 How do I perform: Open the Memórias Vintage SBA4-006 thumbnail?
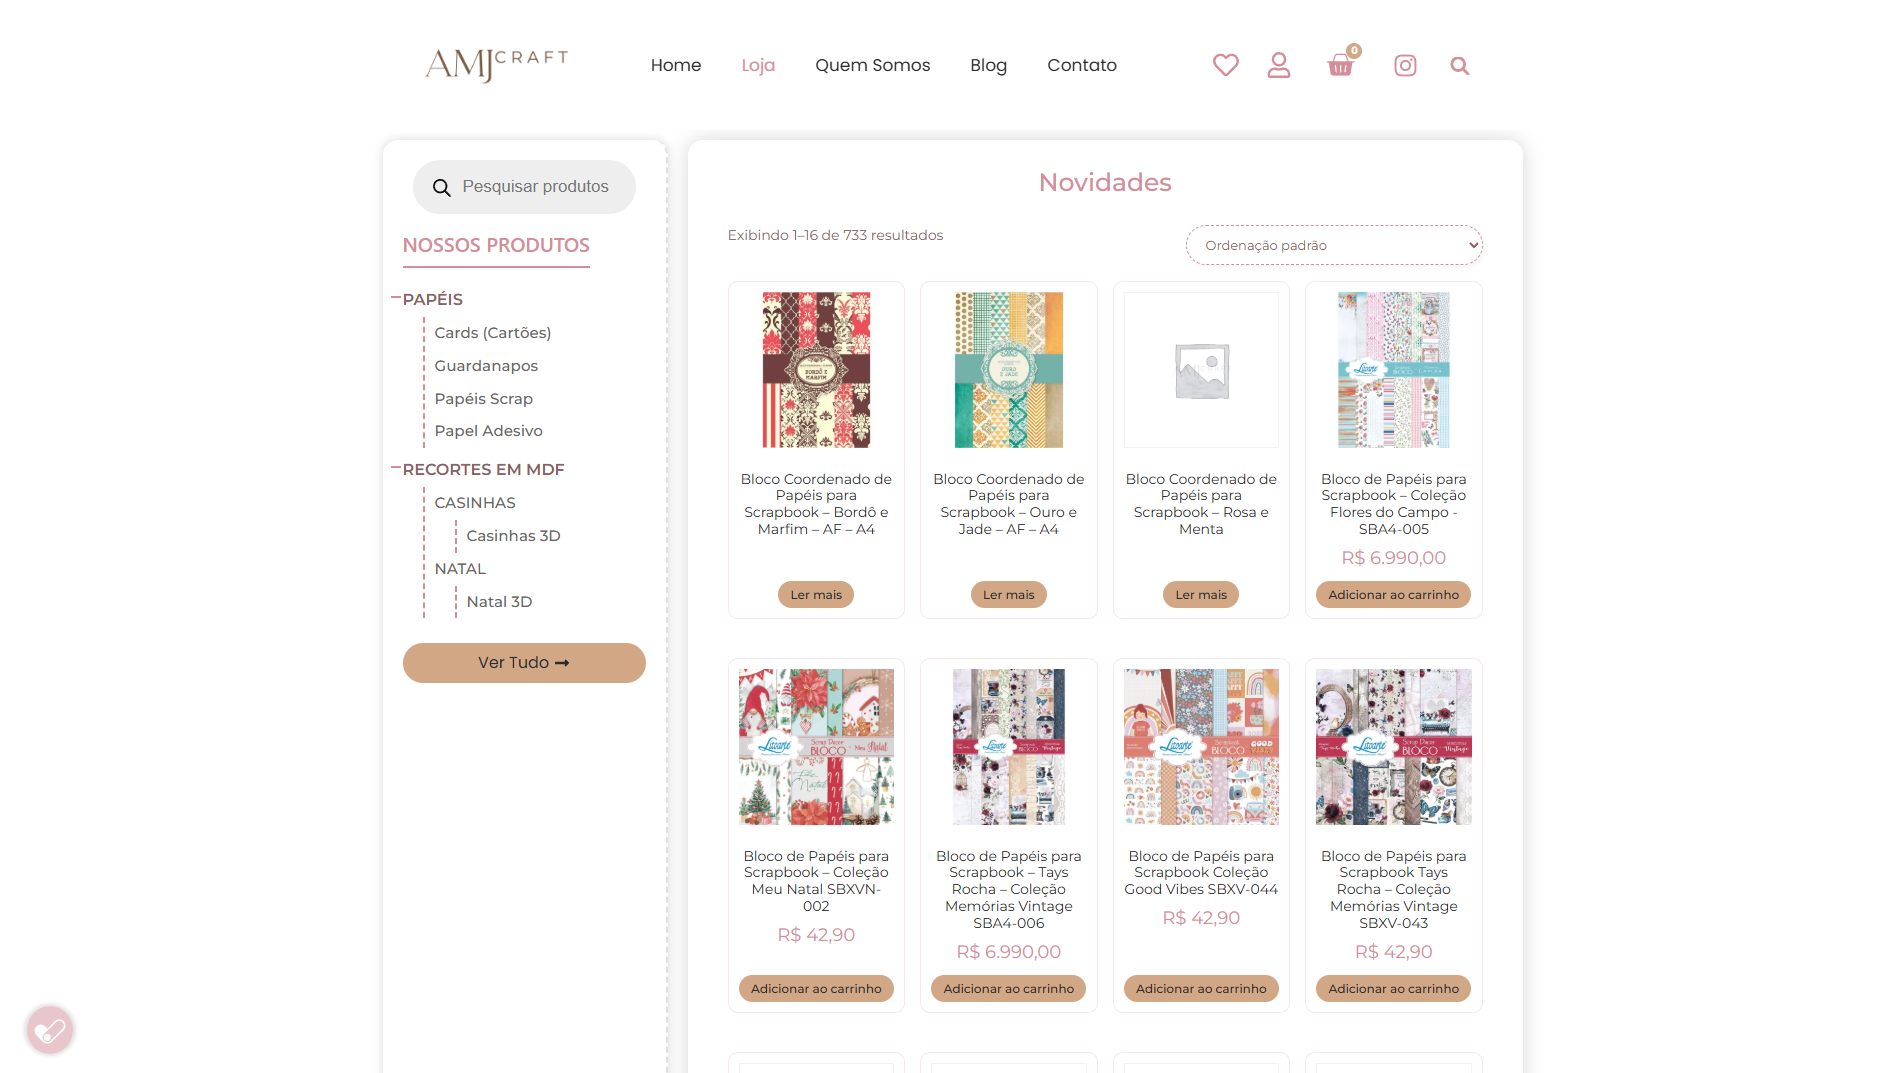click(1009, 747)
